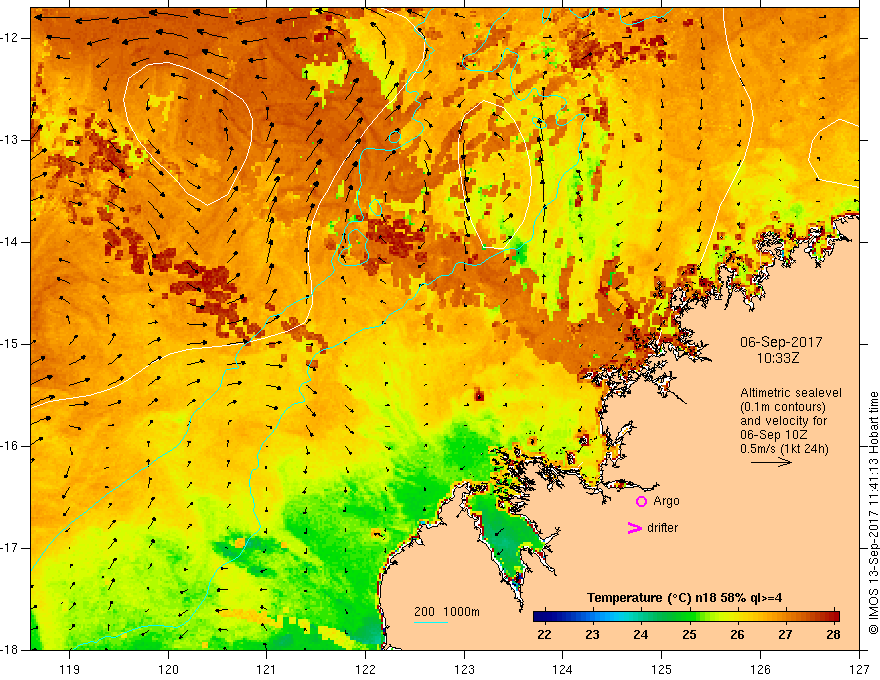
Task: Click the colorbar tick label "23"
Action: click(592, 635)
